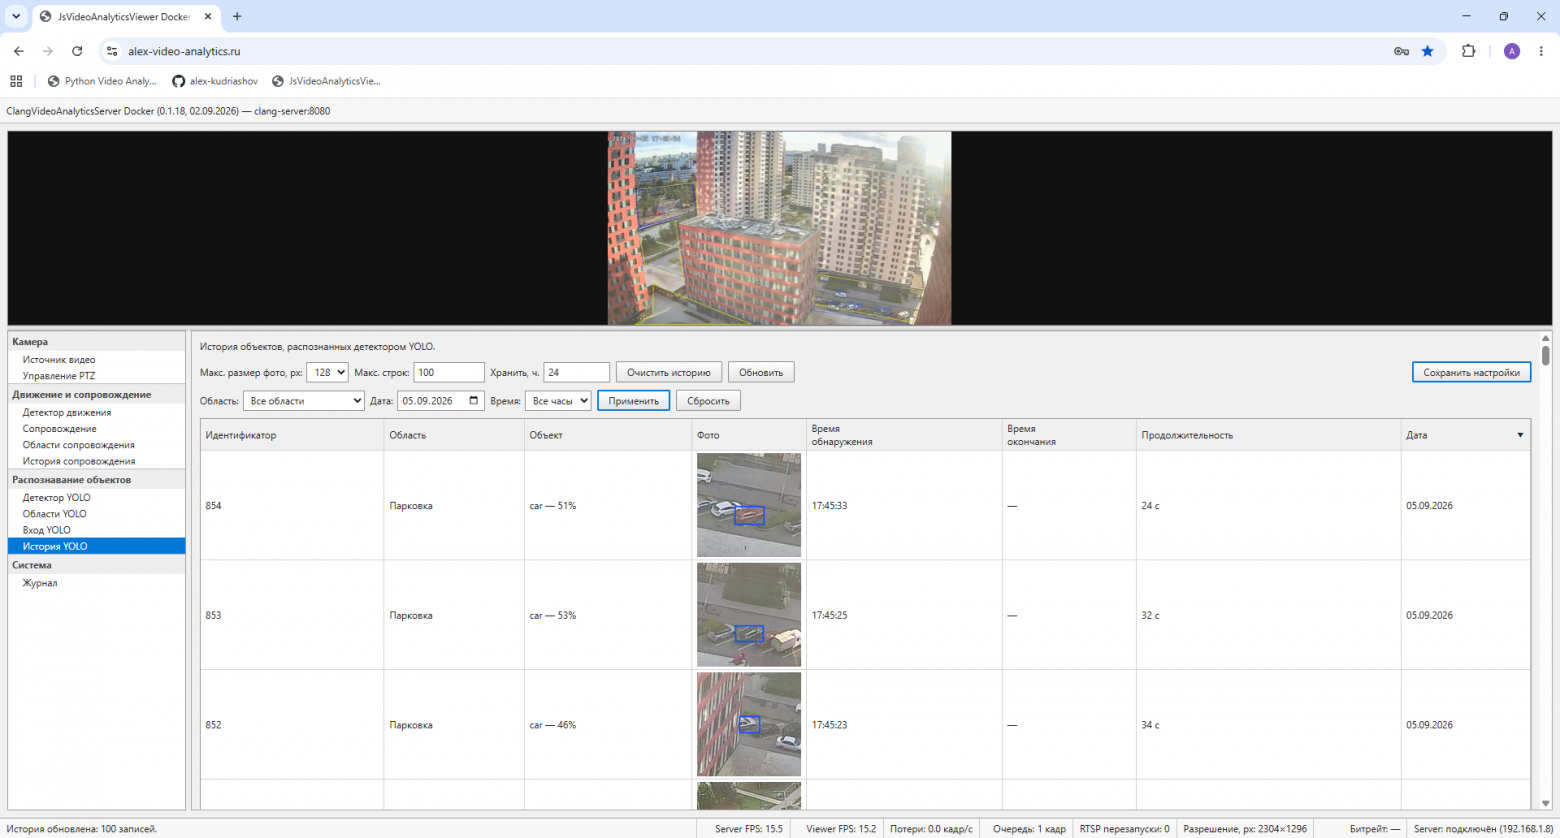The image size is (1560, 838).
Task: Open the browser extensions puzzle icon
Action: click(x=1468, y=51)
